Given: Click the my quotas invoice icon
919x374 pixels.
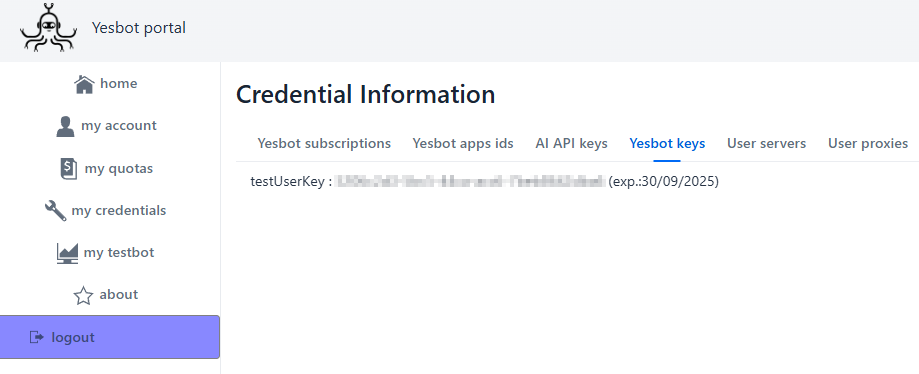Looking at the screenshot, I should [x=69, y=168].
